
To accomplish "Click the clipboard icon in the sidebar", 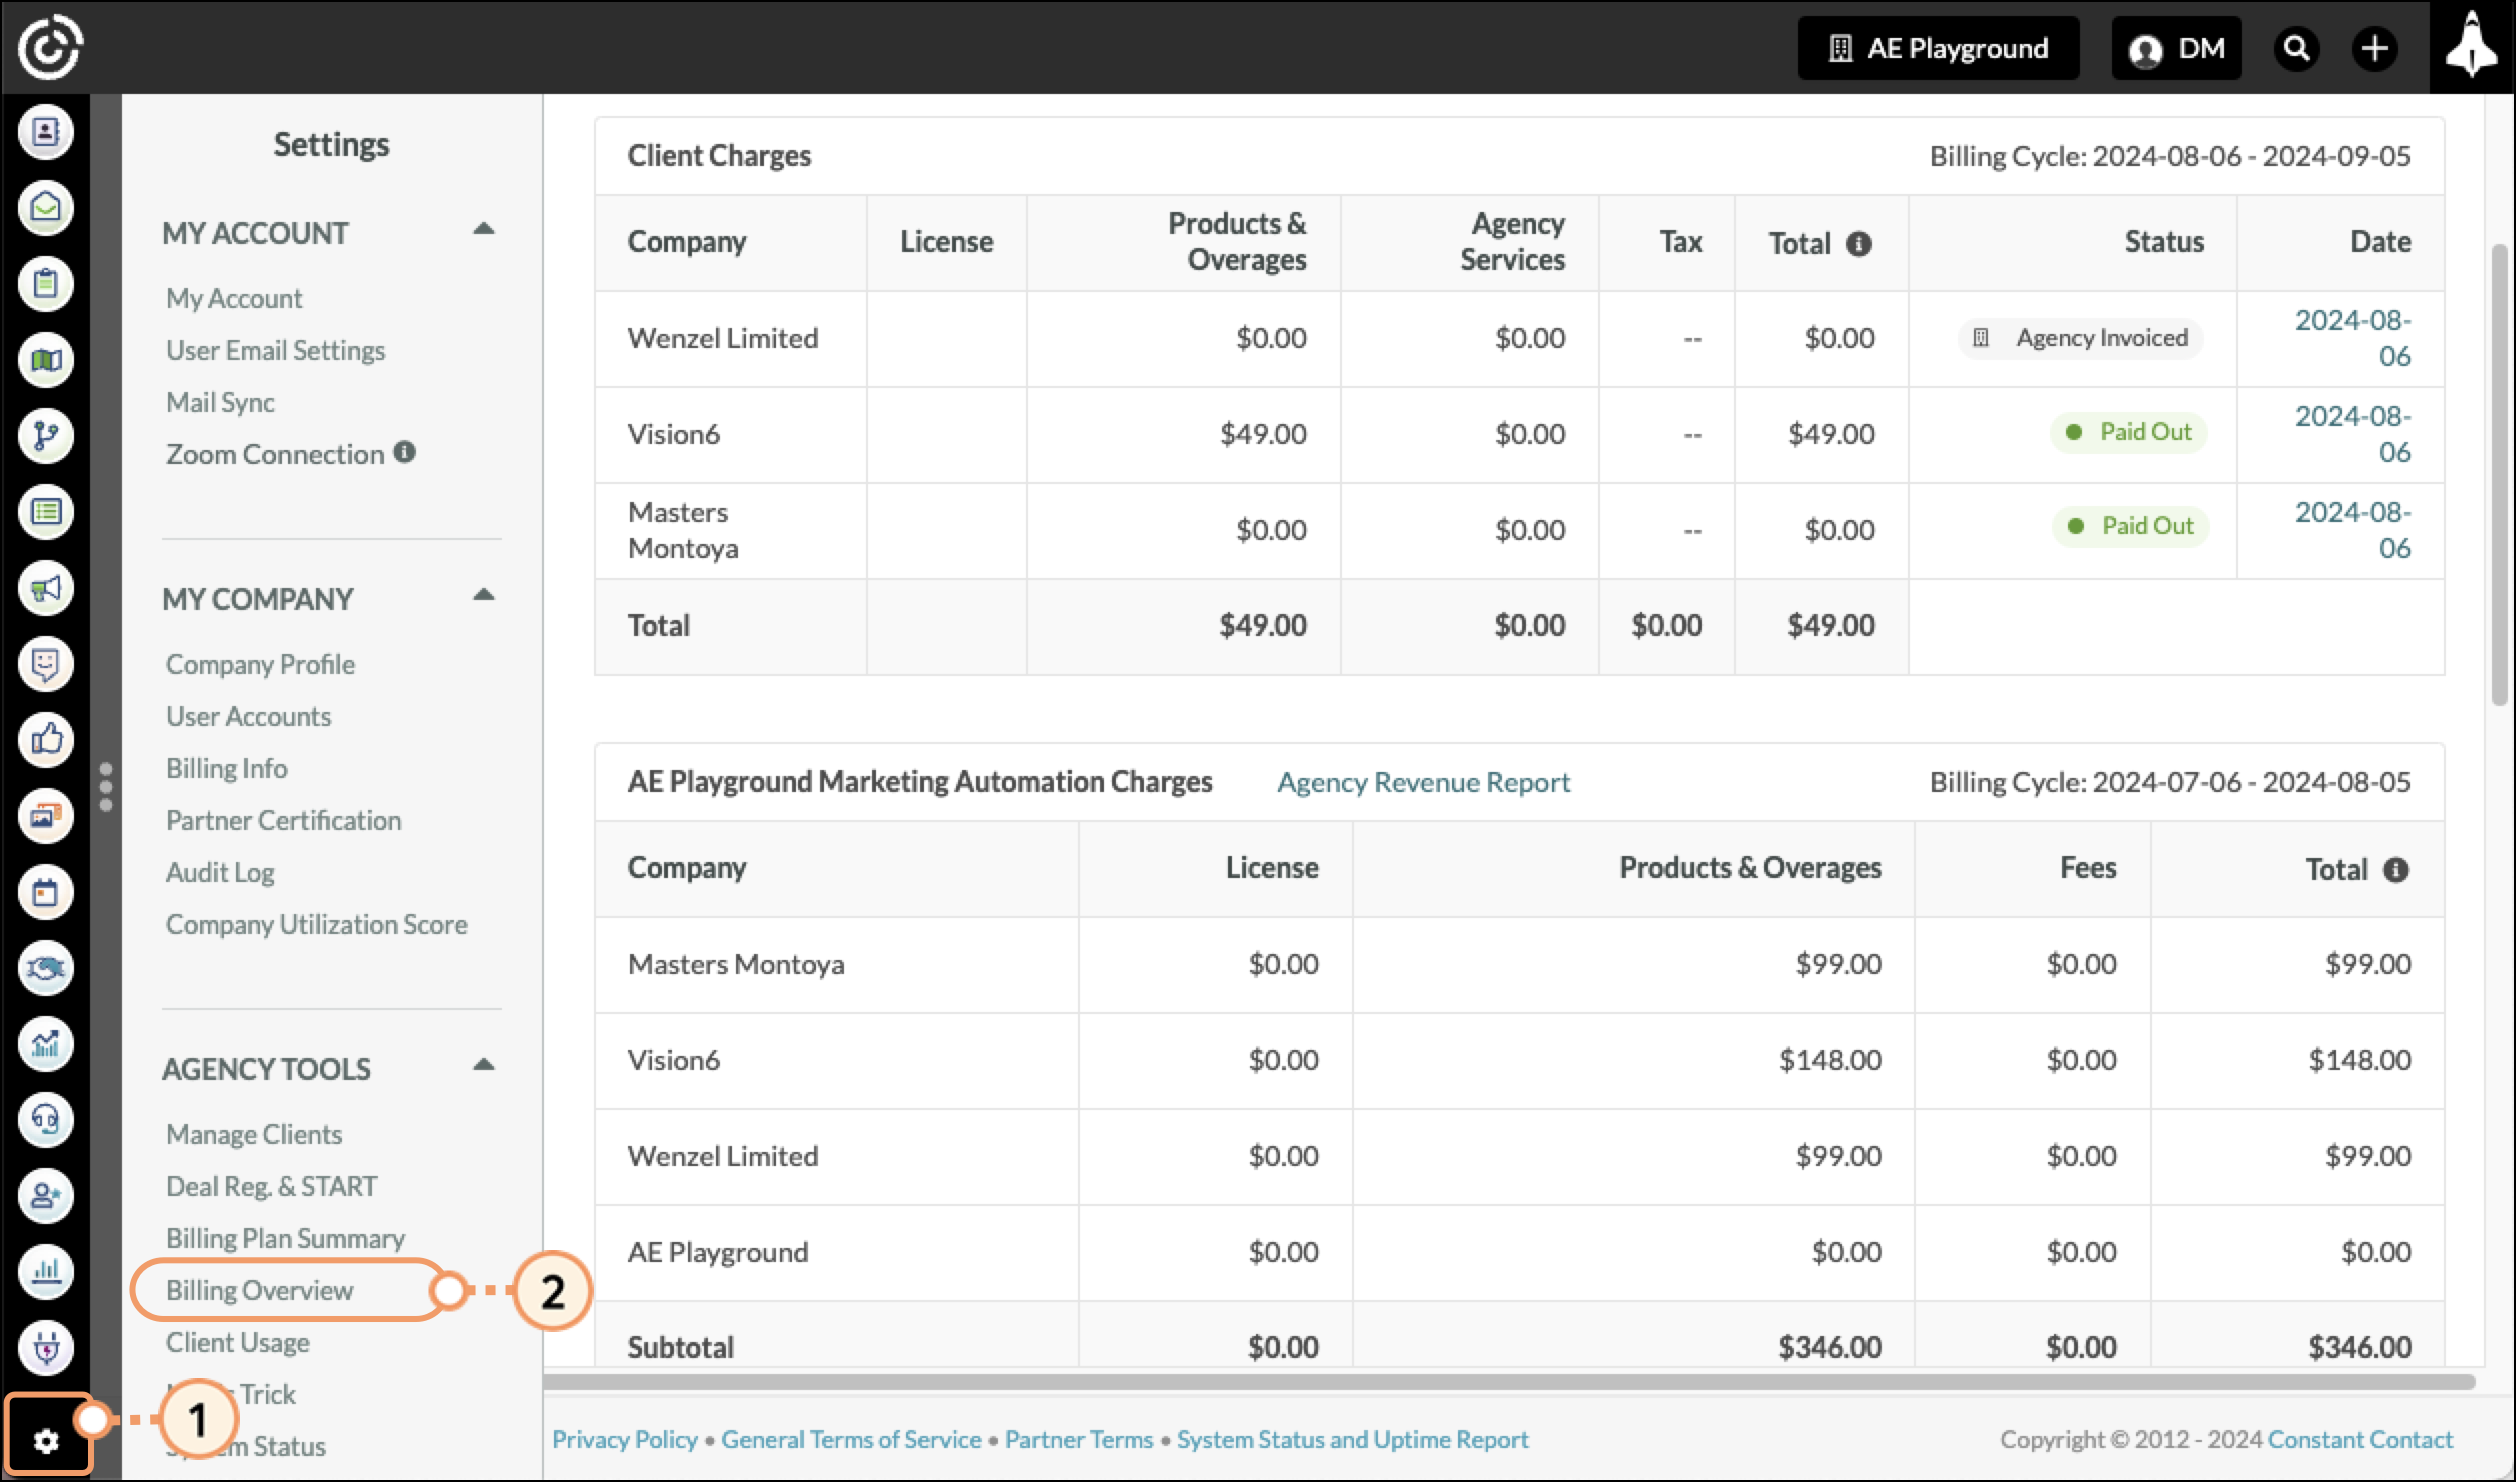I will 46,284.
